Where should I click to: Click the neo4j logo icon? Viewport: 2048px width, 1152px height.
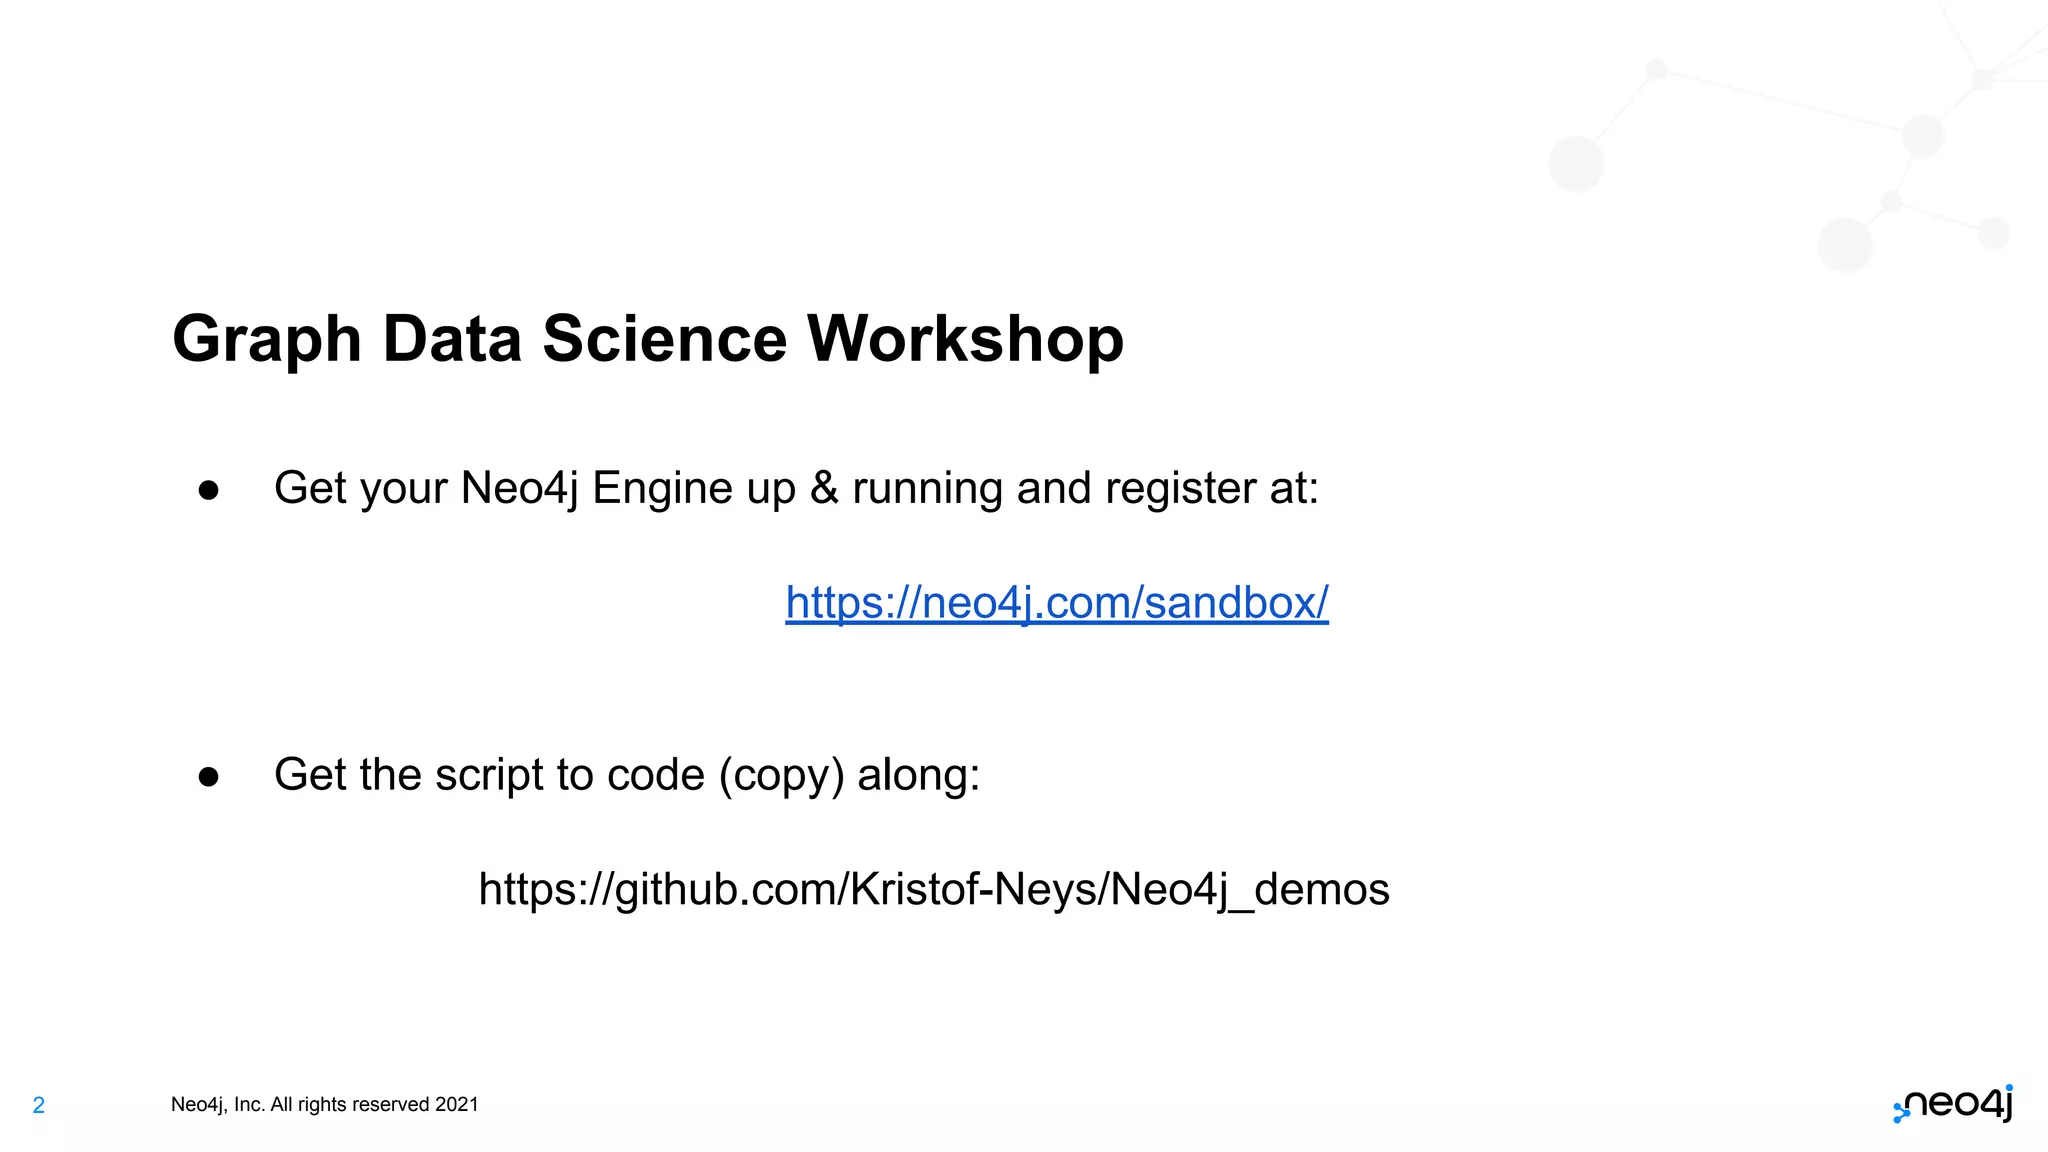[x=1953, y=1104]
